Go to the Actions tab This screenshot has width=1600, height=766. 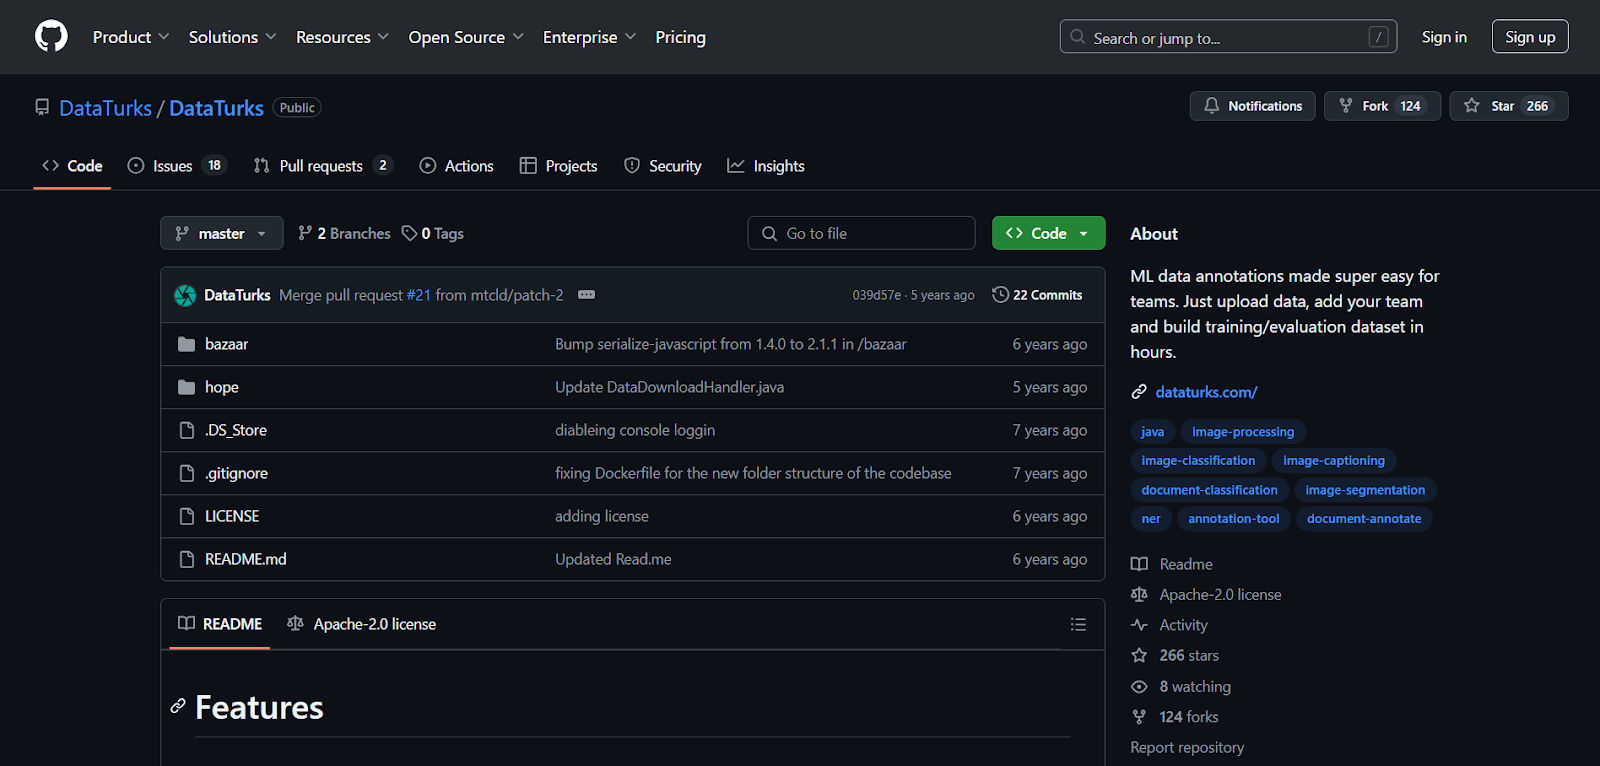pyautogui.click(x=456, y=166)
